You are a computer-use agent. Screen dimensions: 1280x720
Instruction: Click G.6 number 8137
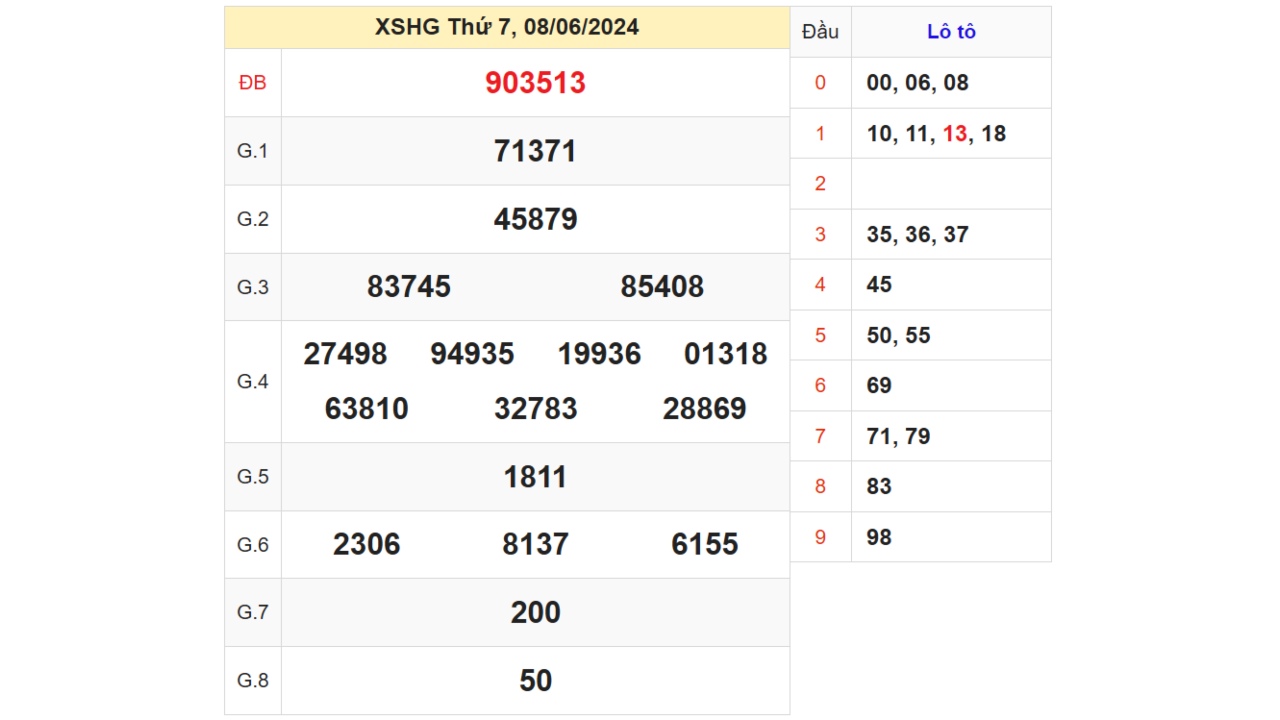pyautogui.click(x=535, y=545)
